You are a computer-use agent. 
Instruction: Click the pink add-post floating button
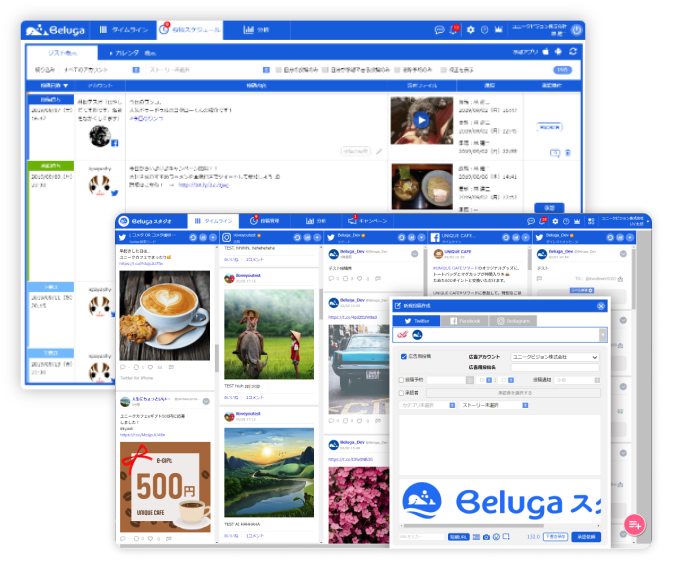coord(634,525)
